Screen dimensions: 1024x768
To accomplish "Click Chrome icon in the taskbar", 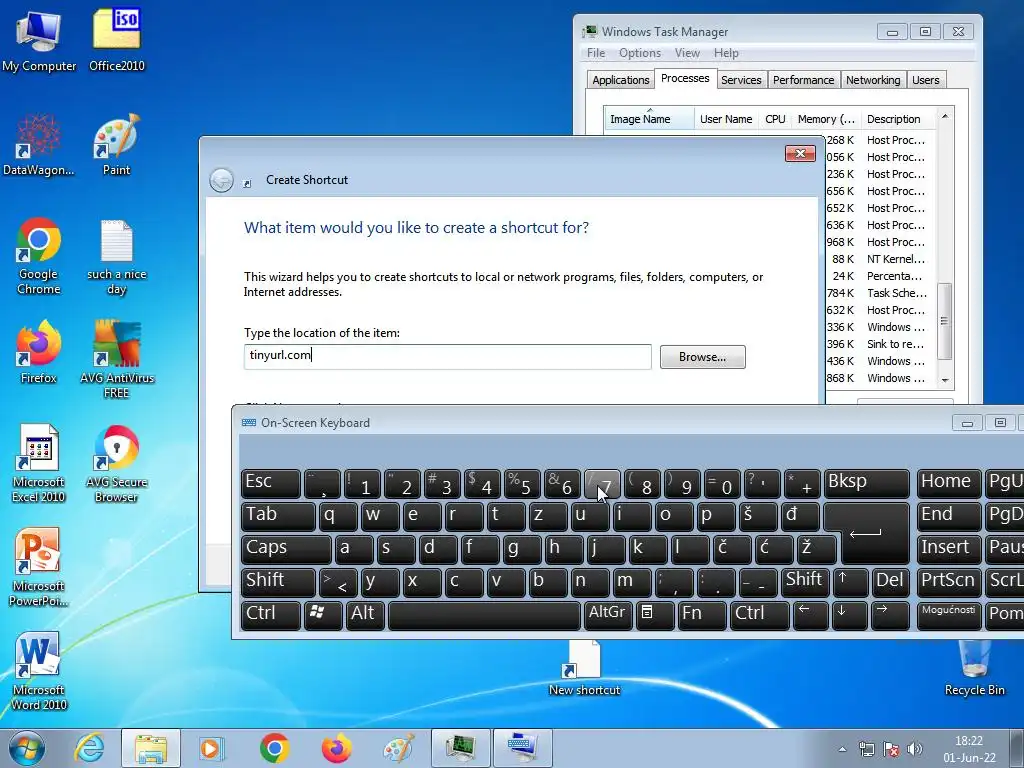I will tap(274, 748).
